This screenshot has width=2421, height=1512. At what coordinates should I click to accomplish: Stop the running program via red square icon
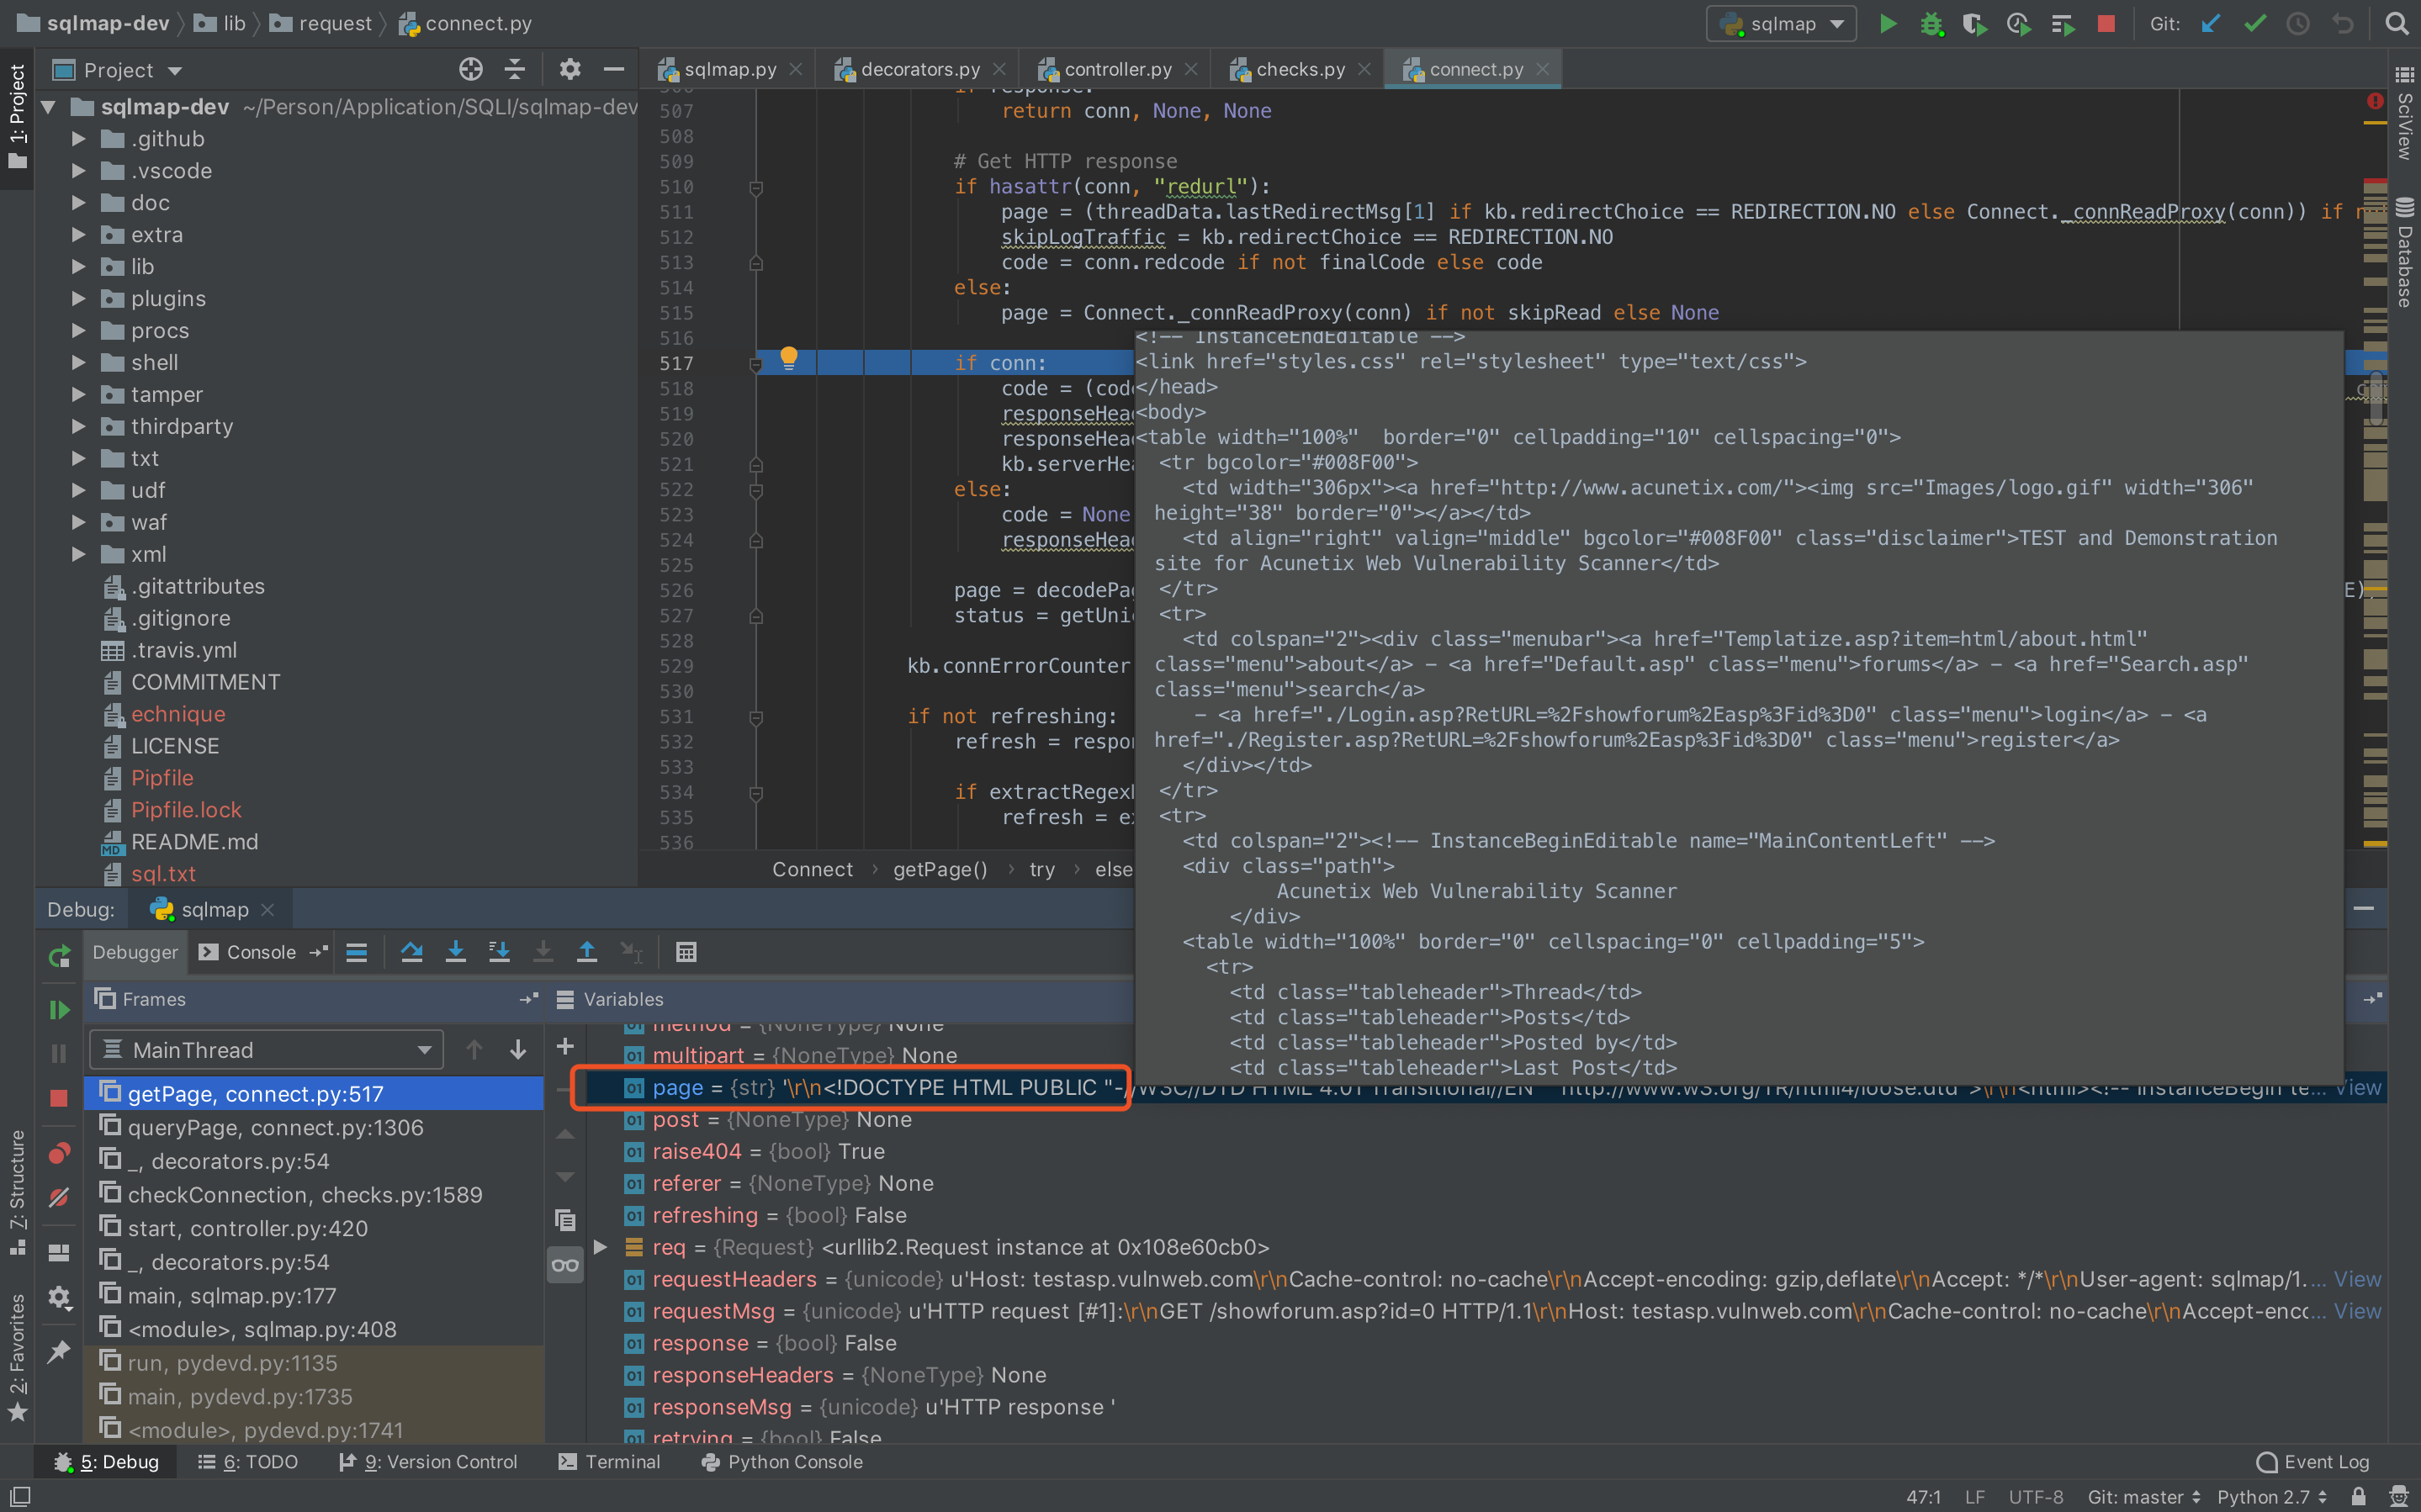[x=2107, y=23]
